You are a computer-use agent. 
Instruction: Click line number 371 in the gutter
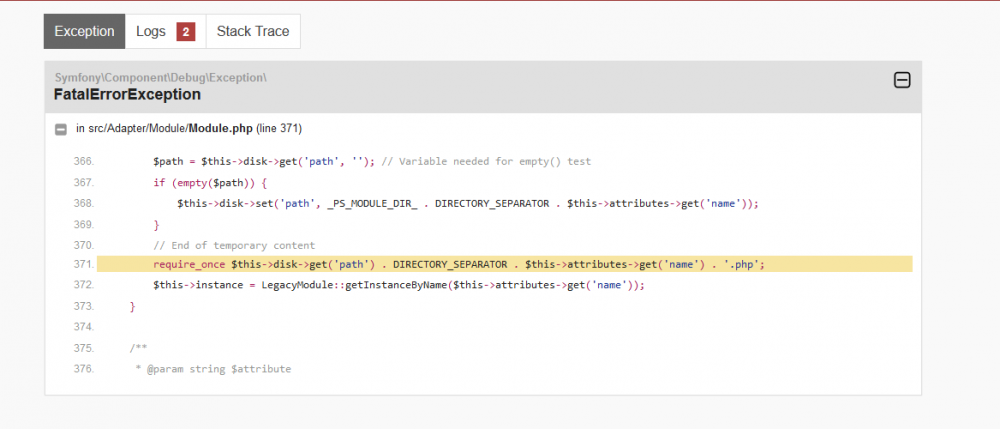(x=83, y=265)
